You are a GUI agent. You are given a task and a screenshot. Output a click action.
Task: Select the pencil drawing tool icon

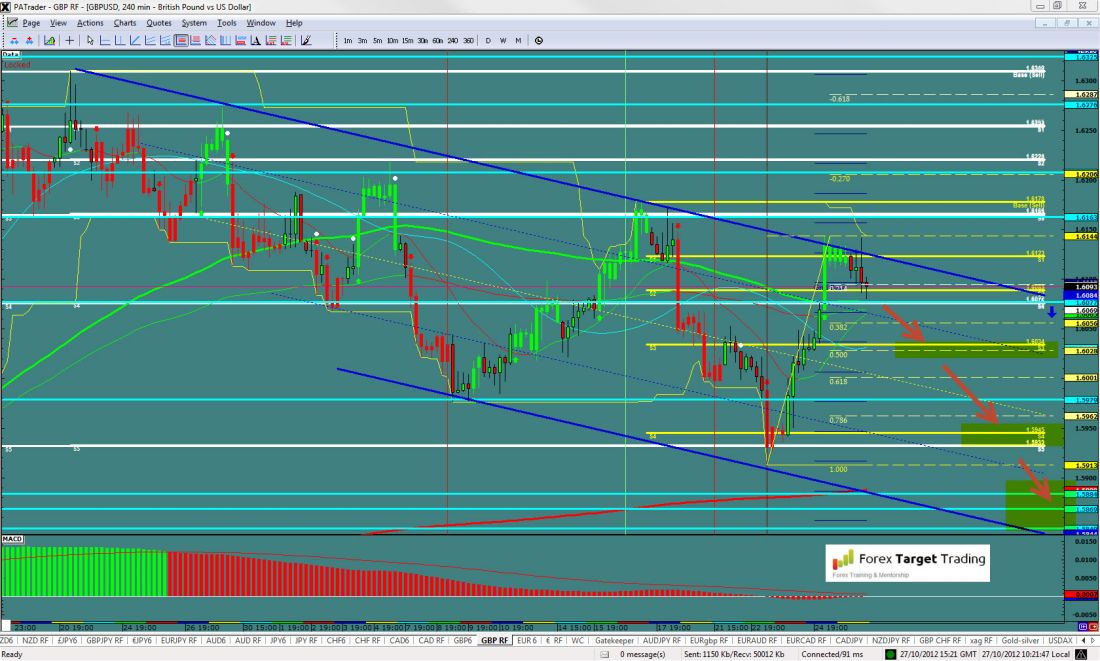pos(306,41)
